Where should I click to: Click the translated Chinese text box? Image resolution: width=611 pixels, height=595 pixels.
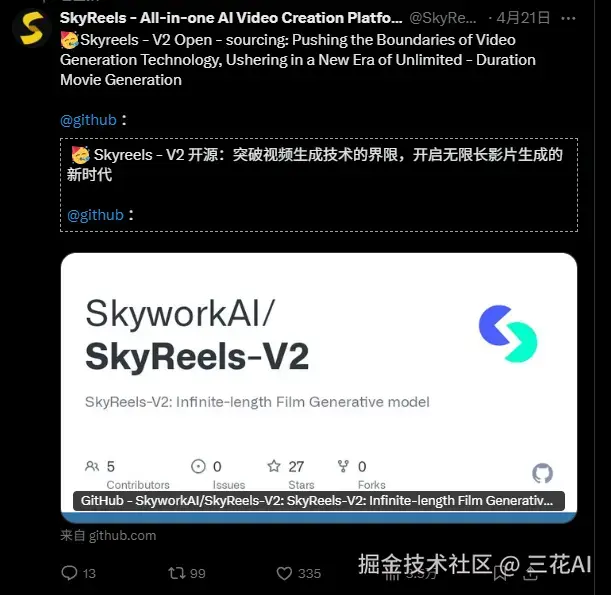click(319, 185)
